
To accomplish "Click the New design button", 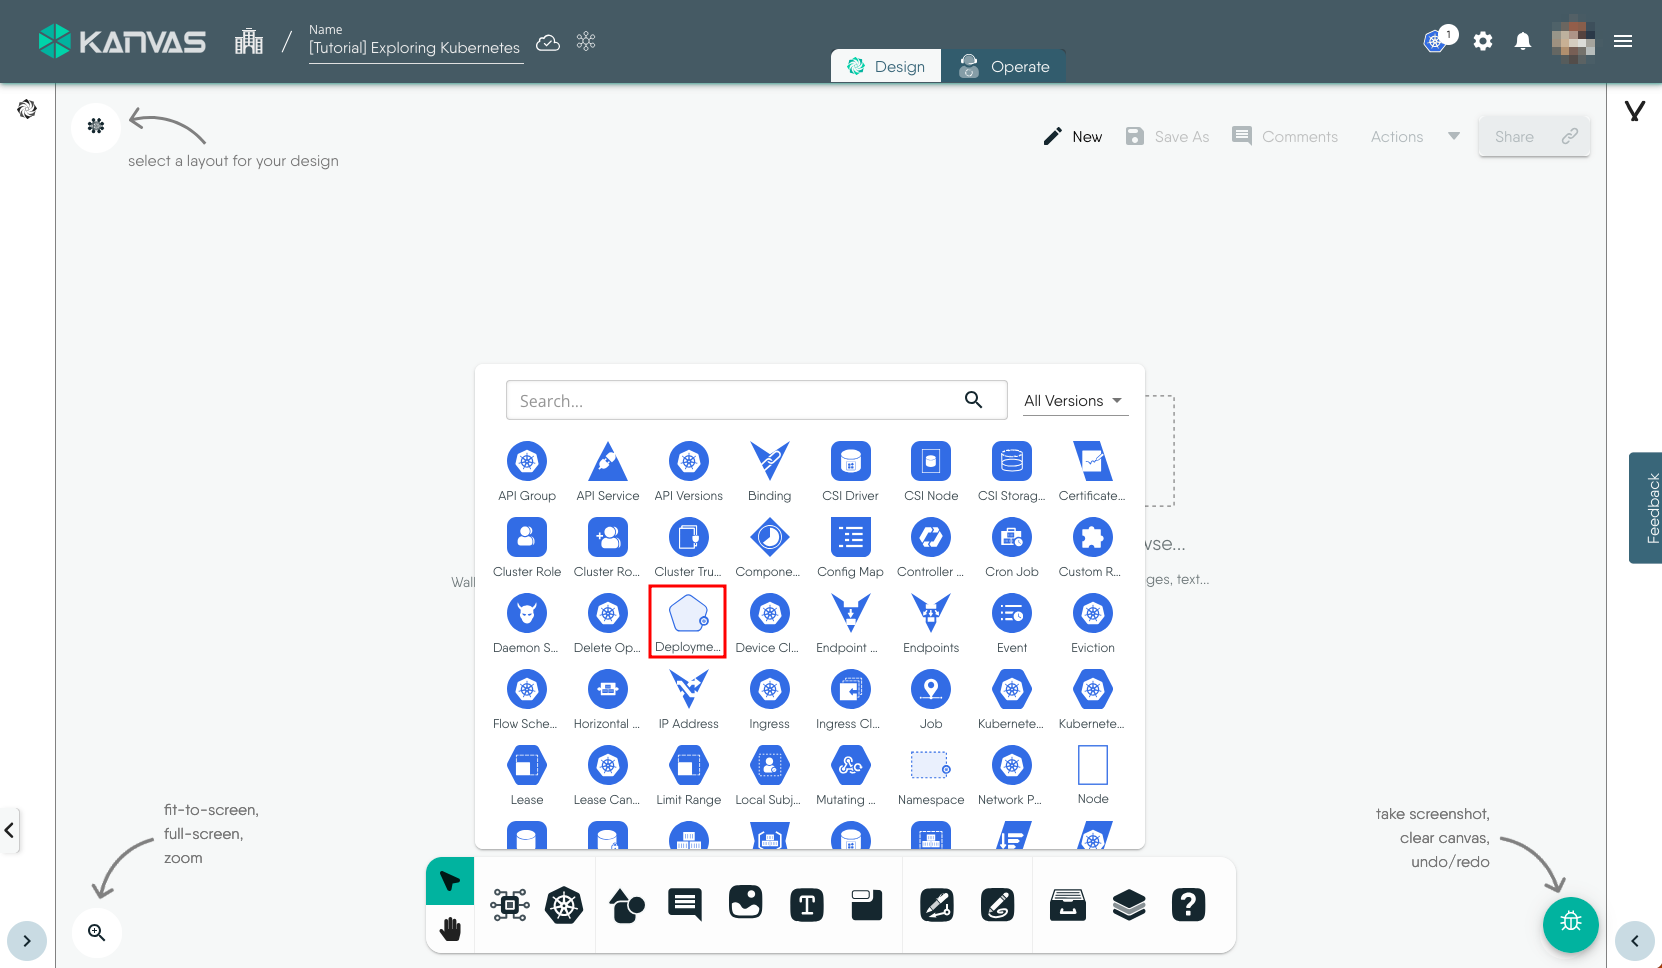I will click(1073, 137).
